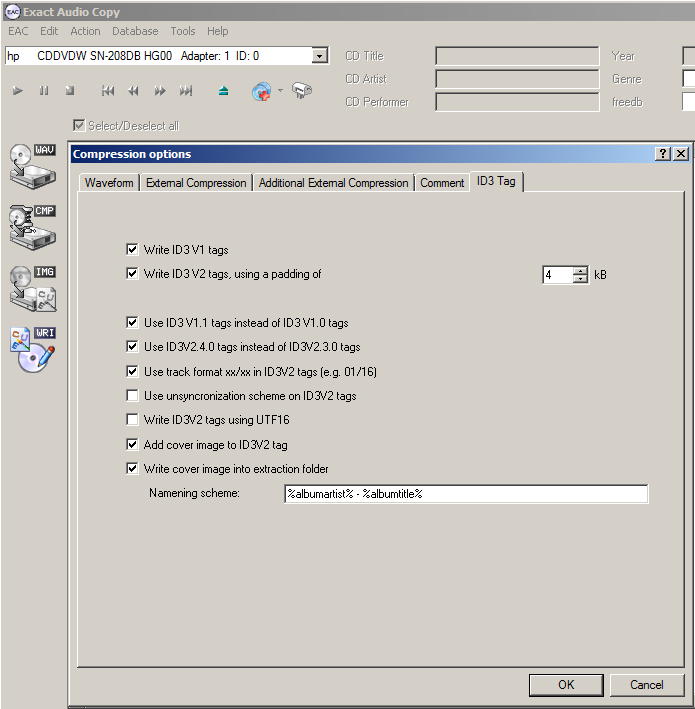The image size is (695, 709).
Task: Click the CD metadata lookup icon
Action: point(262,91)
